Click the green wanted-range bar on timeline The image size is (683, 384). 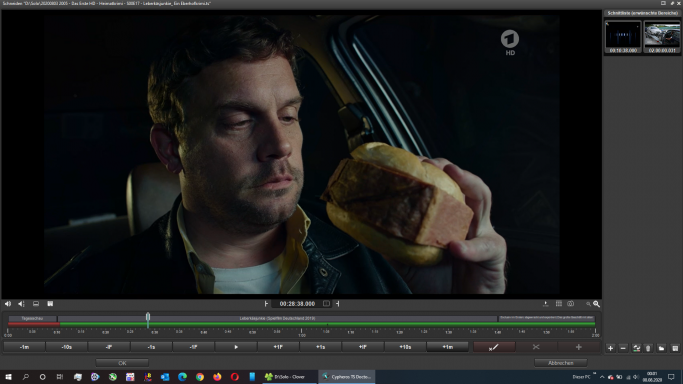[327, 324]
